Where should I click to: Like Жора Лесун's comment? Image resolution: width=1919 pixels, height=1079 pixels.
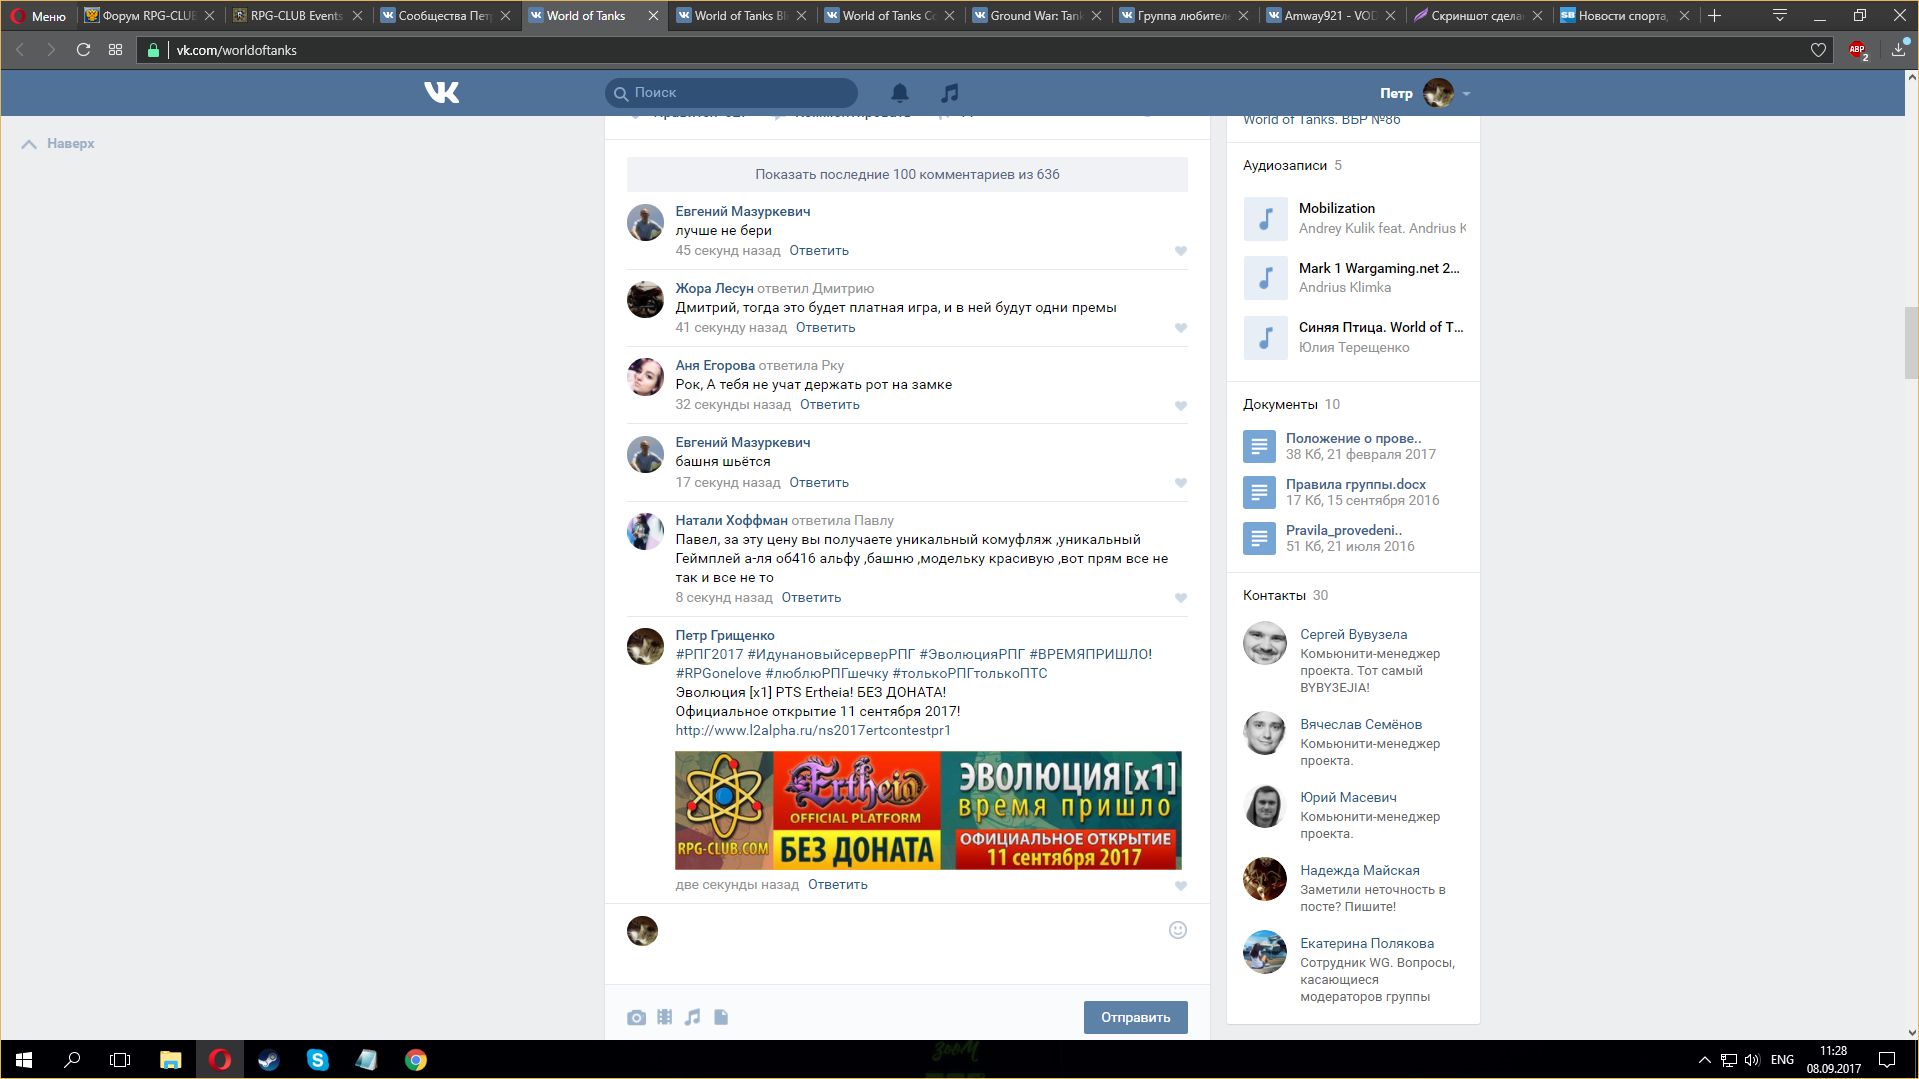point(1181,328)
